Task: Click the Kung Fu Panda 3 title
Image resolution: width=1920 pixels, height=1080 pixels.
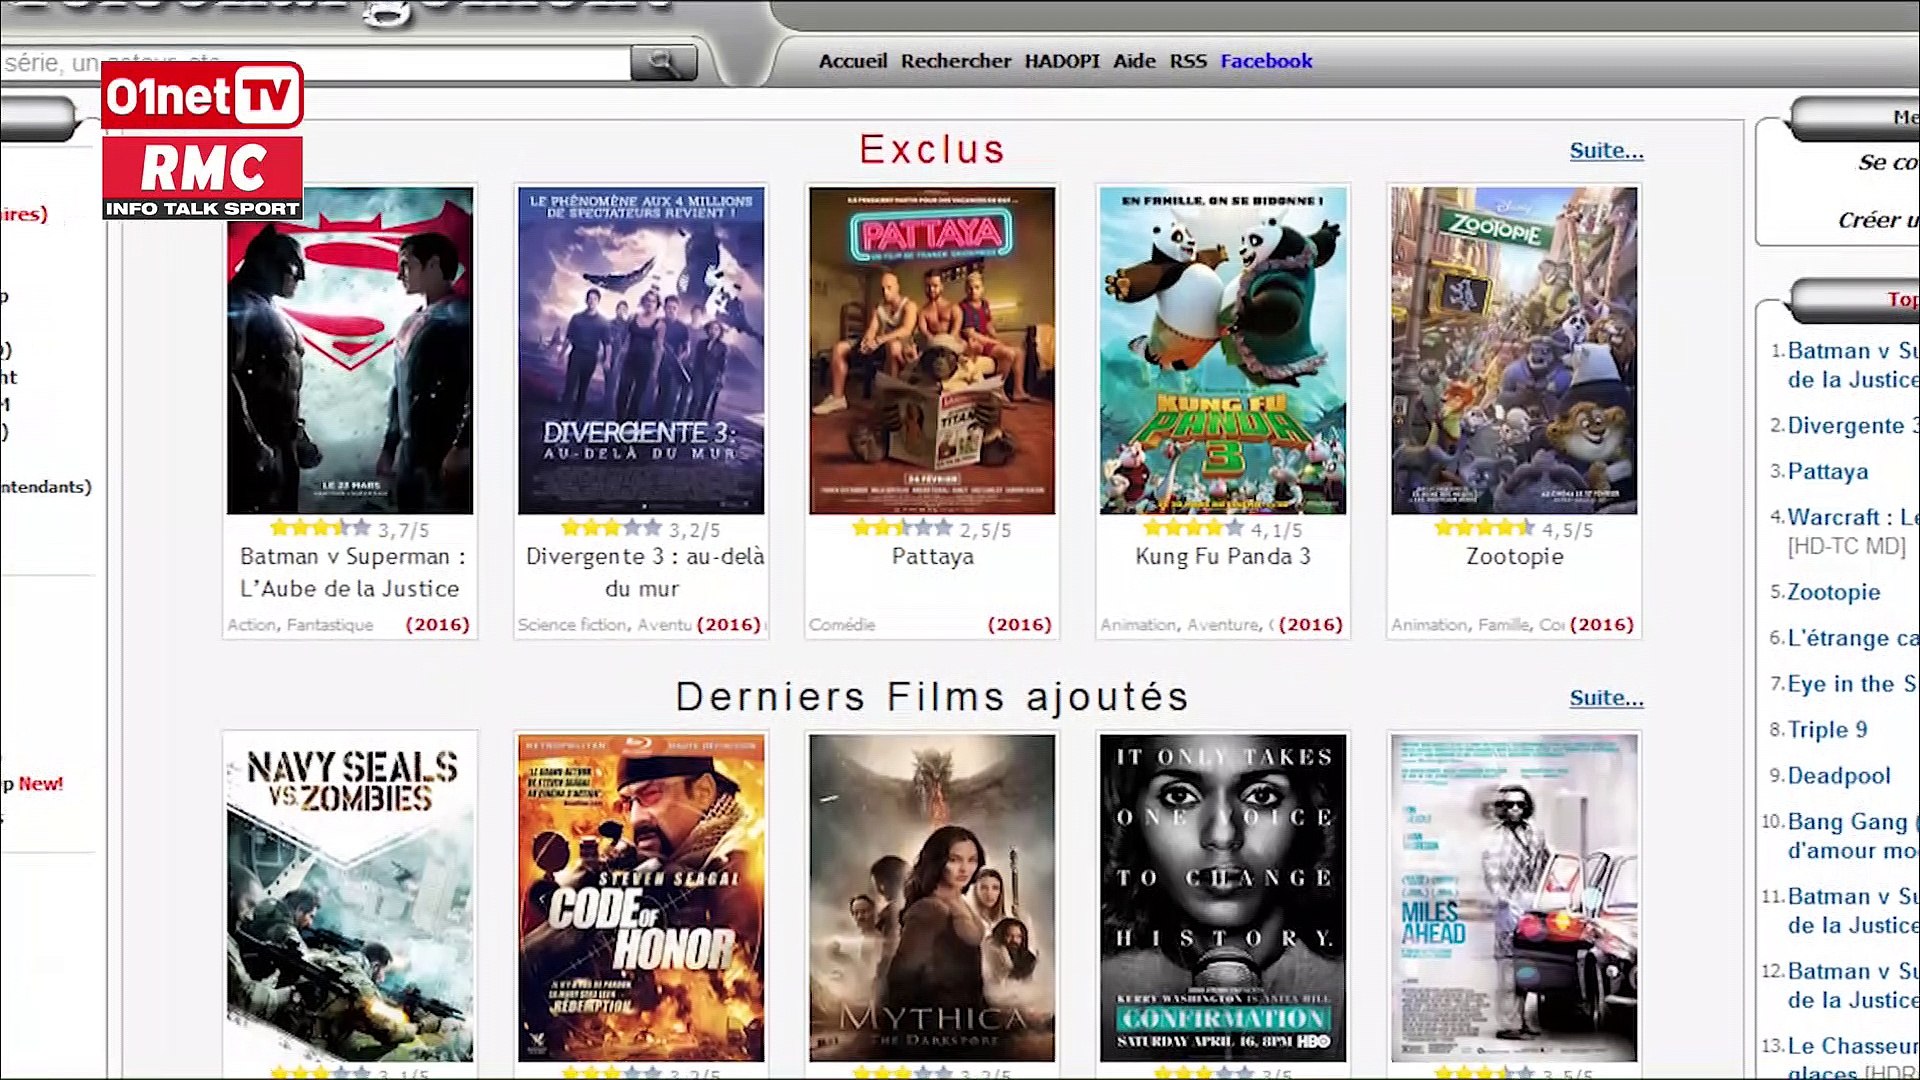Action: point(1223,557)
